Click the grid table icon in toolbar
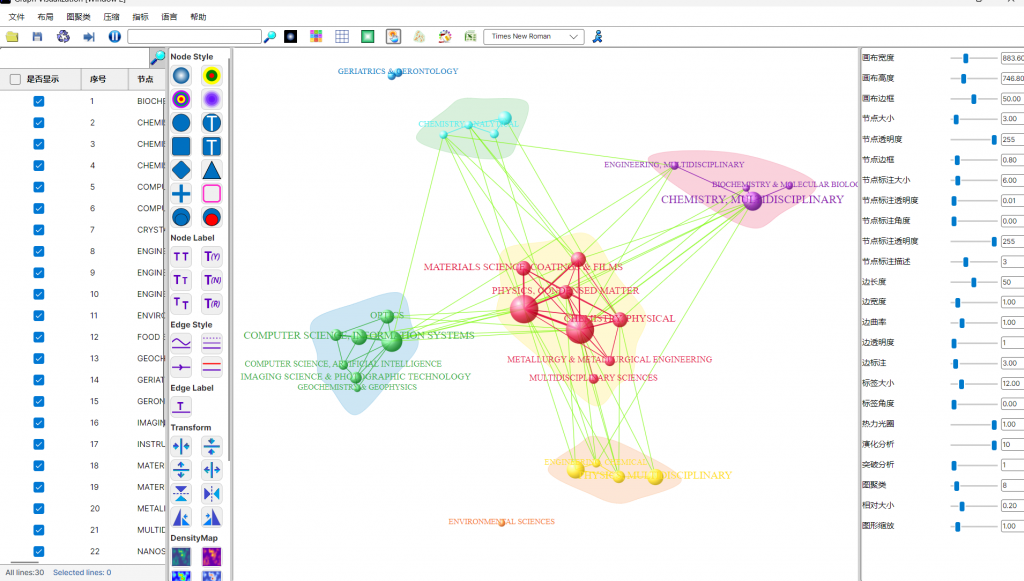 coord(342,37)
